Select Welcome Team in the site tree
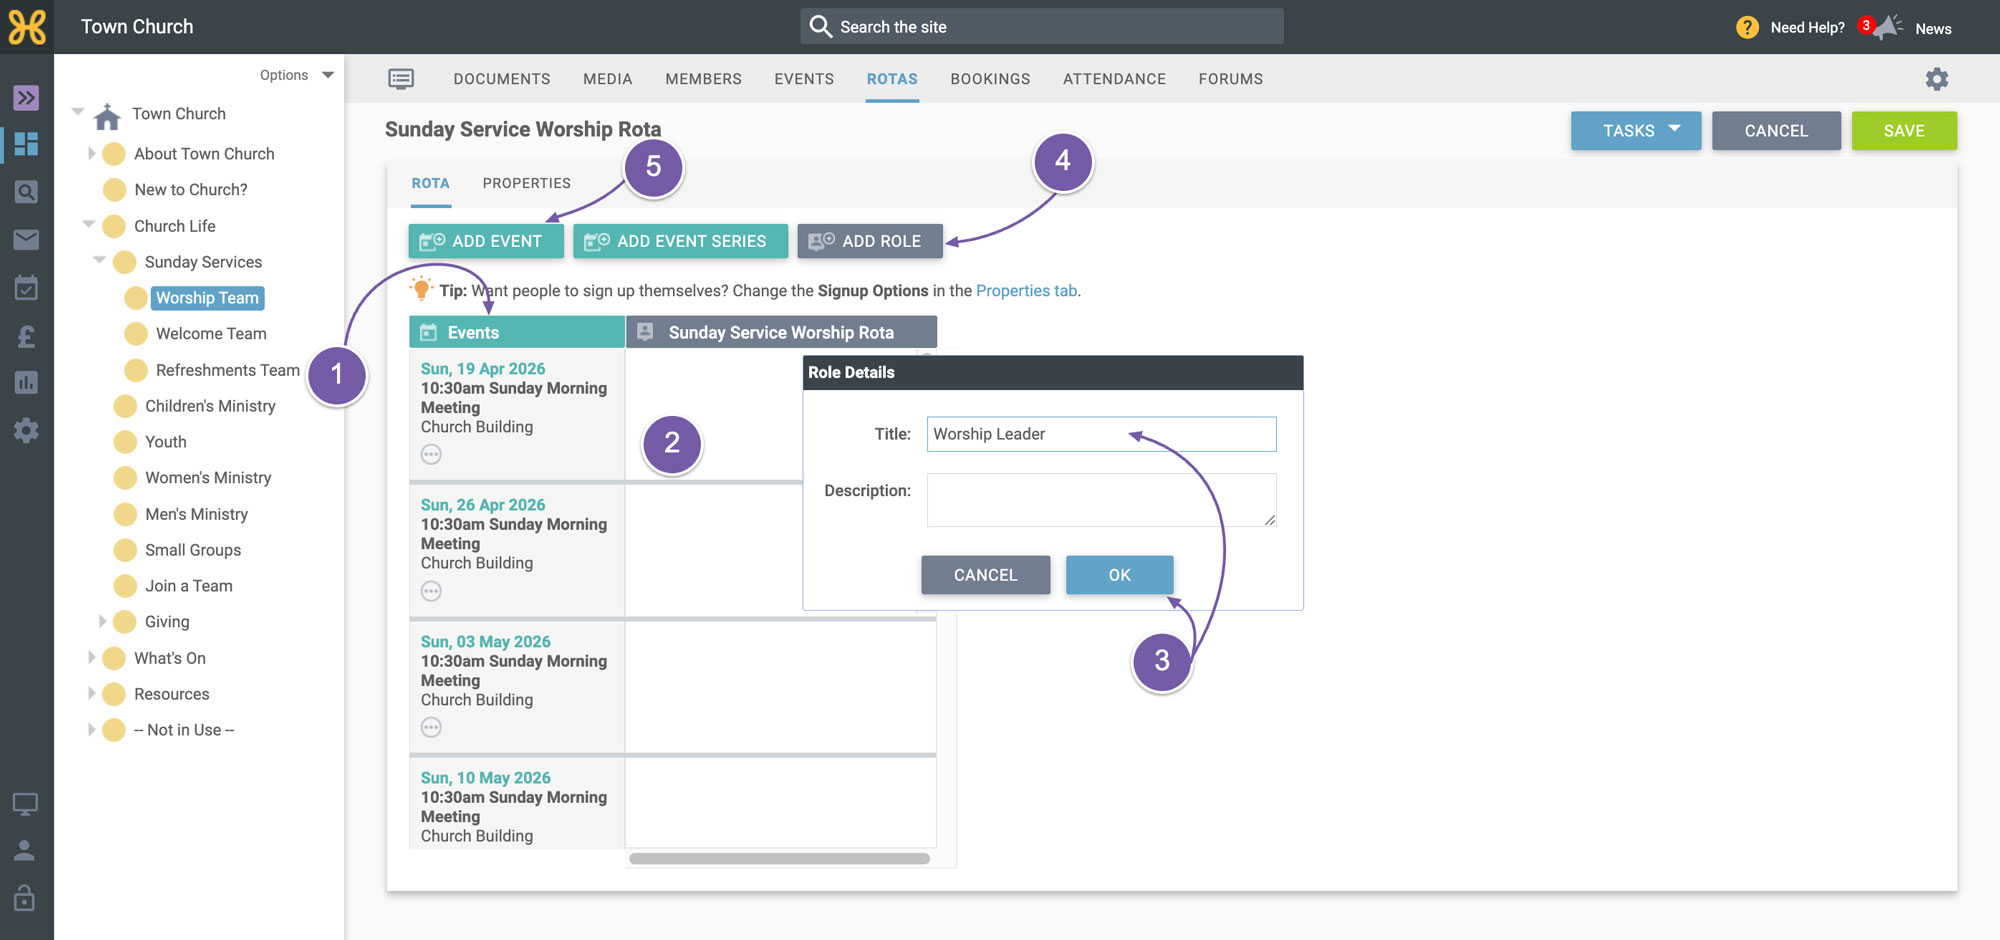The image size is (2000, 940). 211,334
